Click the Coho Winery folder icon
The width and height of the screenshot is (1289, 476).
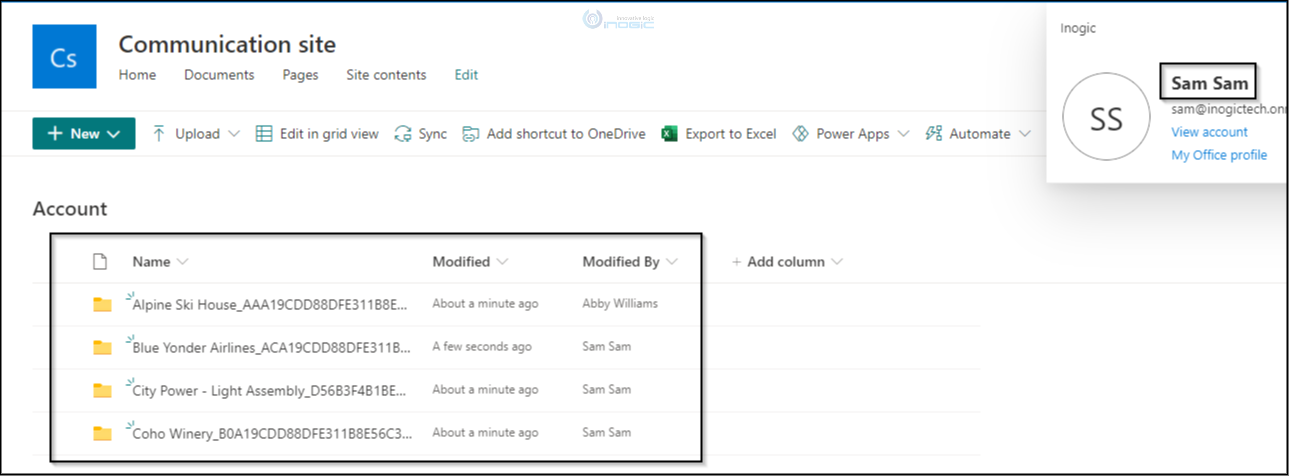point(102,433)
